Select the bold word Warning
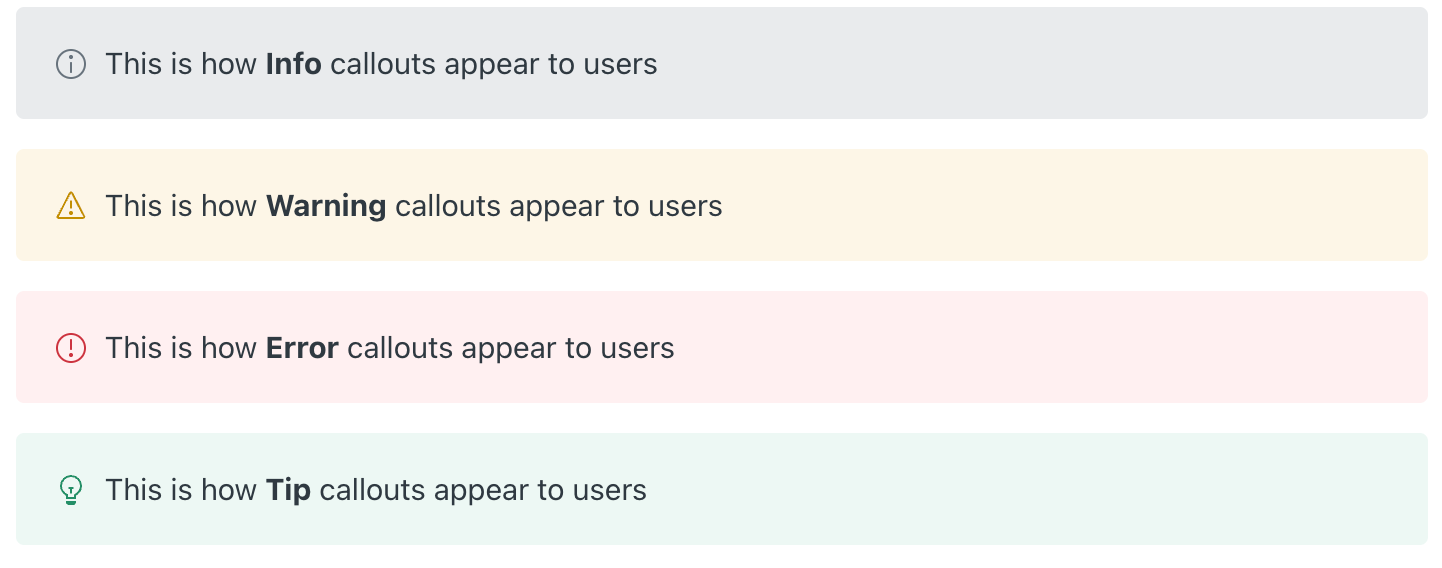Screen dimensions: 1442x568 pos(326,206)
